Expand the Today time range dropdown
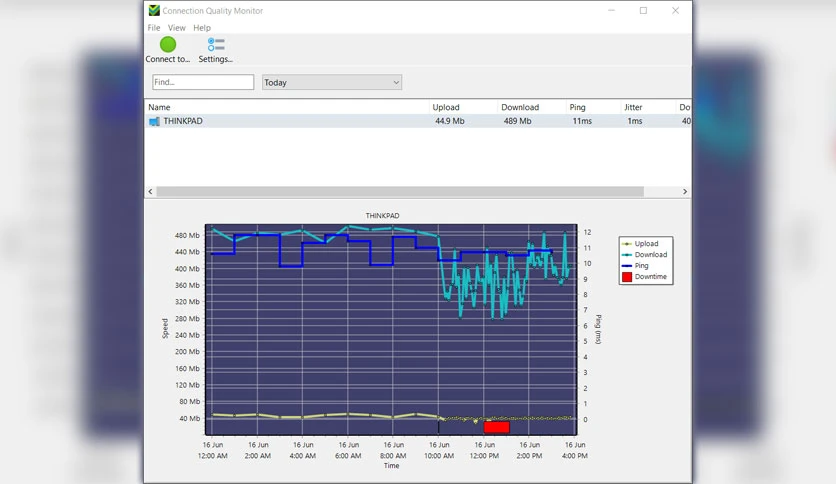836x484 pixels. (332, 83)
